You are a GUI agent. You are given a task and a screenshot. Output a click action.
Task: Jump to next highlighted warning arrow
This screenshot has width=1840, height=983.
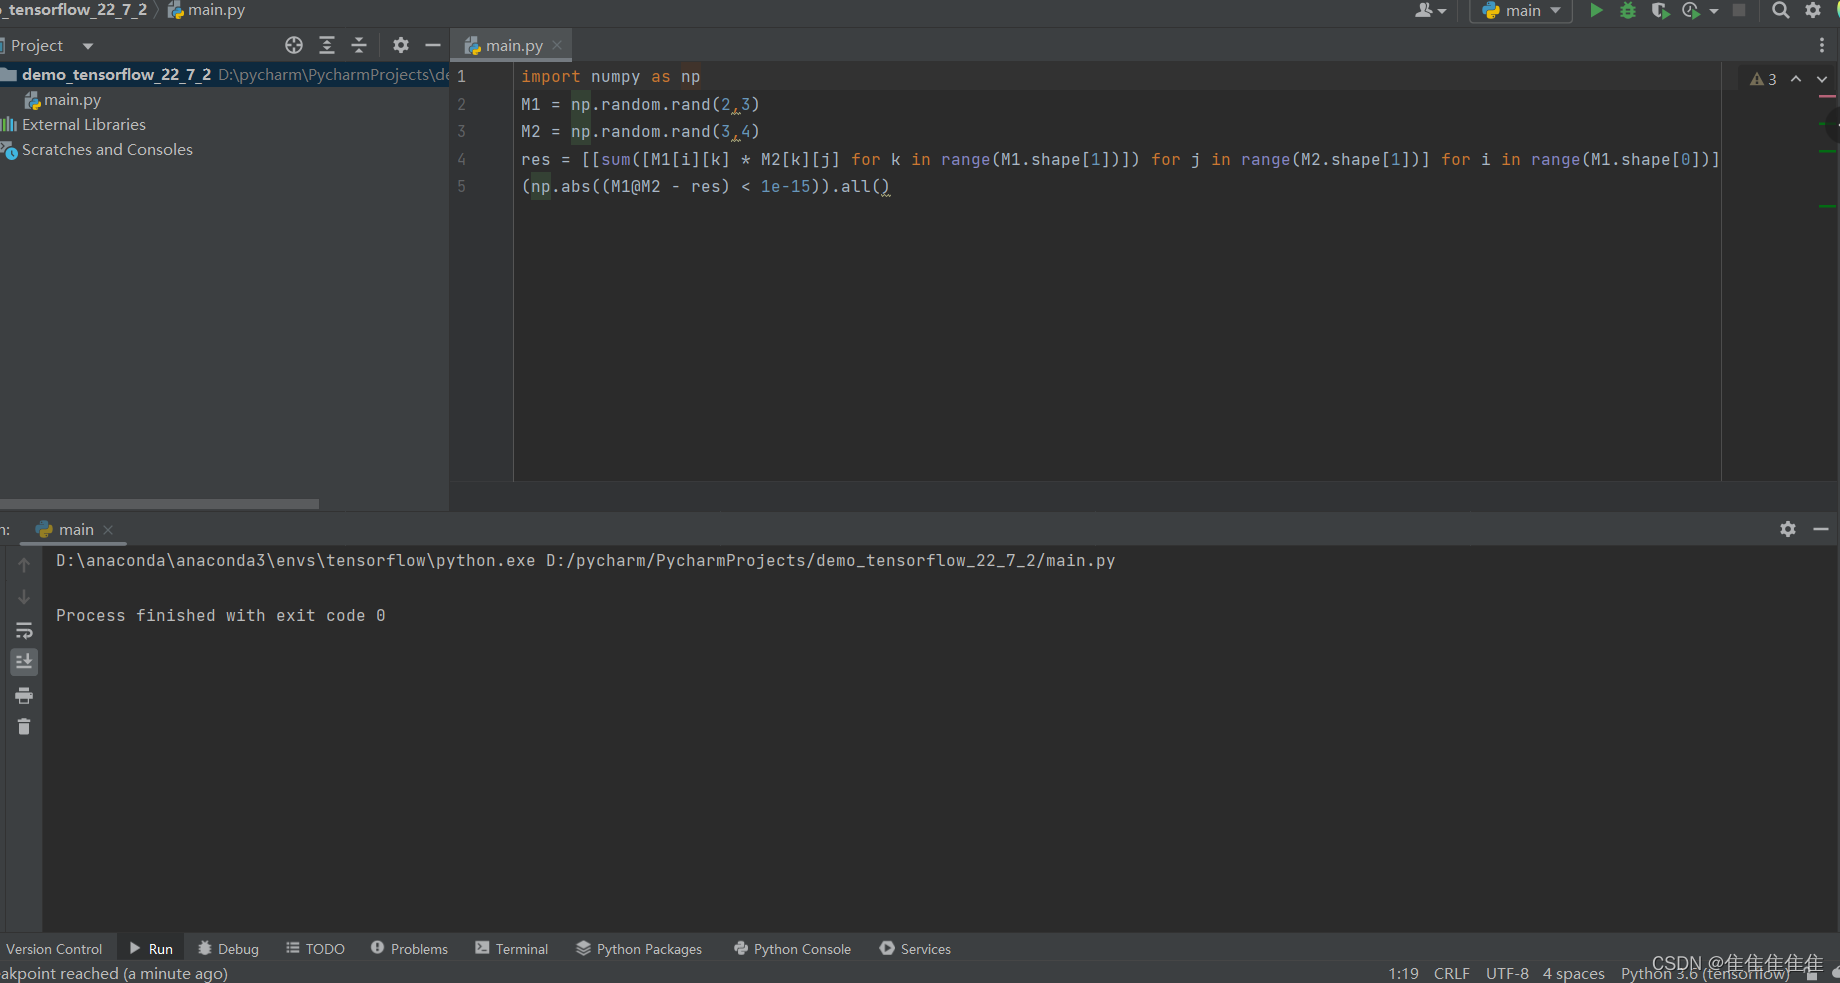tap(1822, 79)
